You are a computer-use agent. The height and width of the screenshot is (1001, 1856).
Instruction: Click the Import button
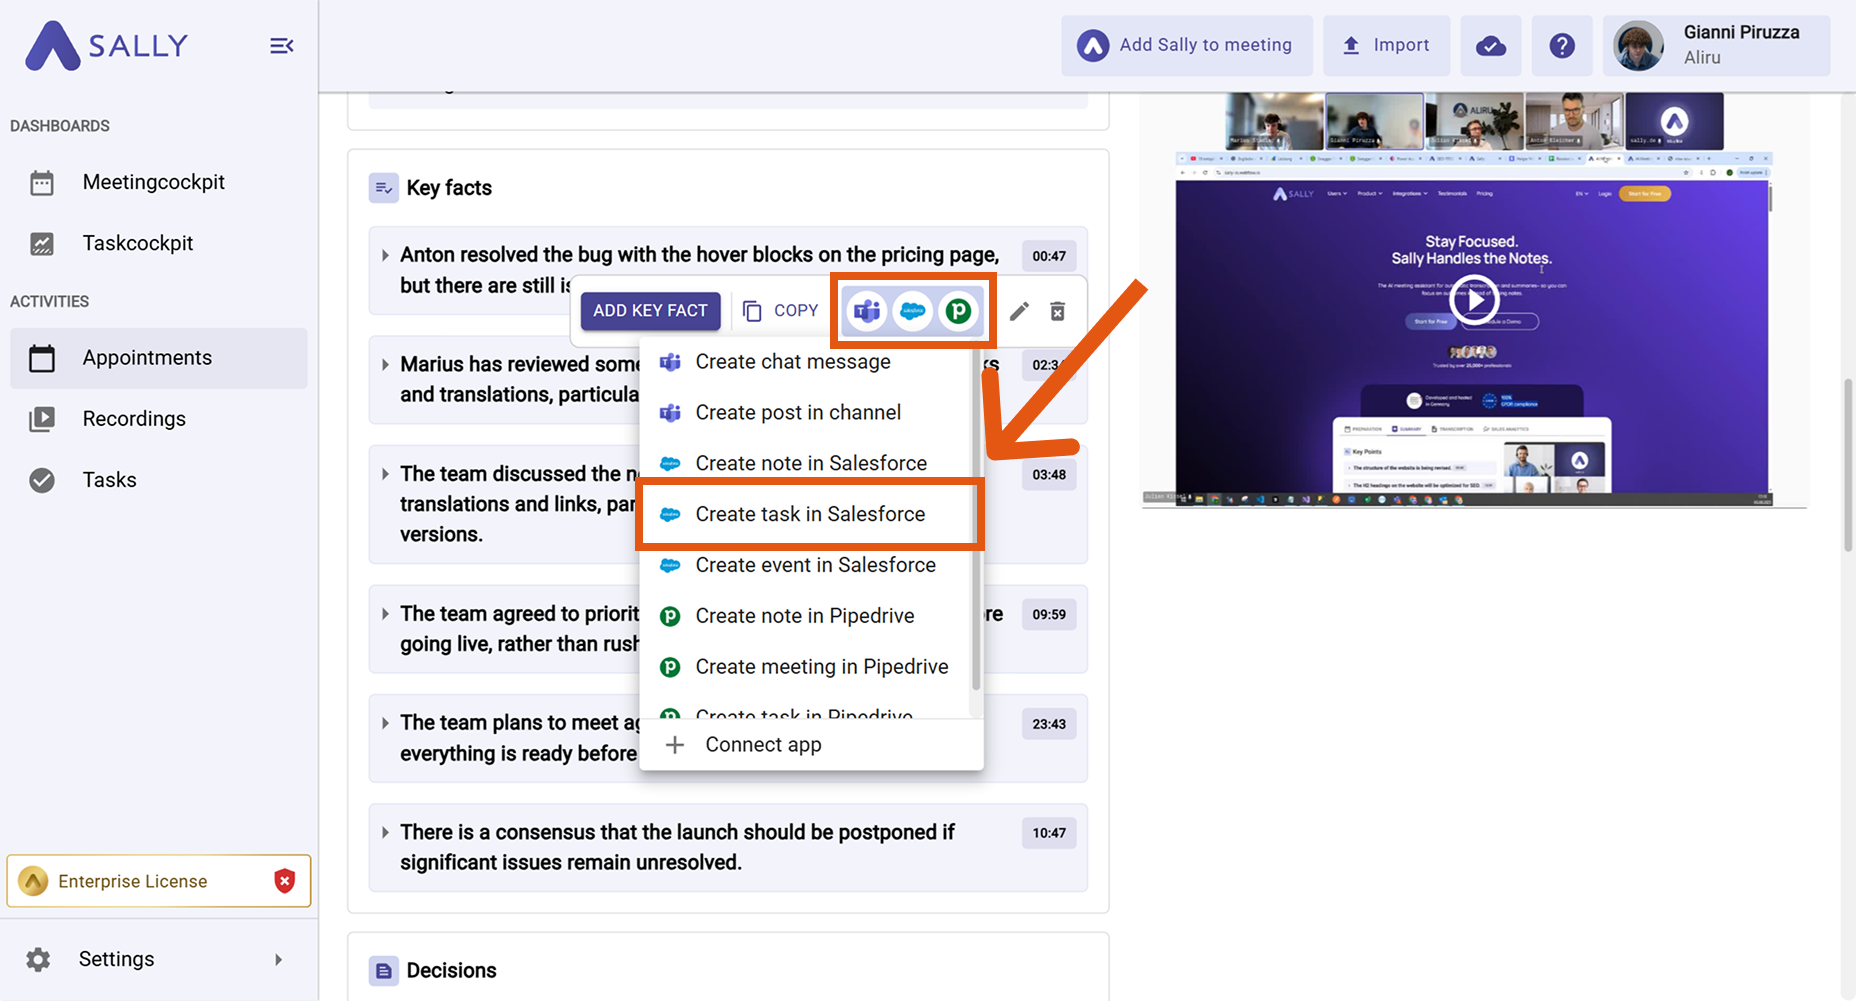(x=1386, y=45)
